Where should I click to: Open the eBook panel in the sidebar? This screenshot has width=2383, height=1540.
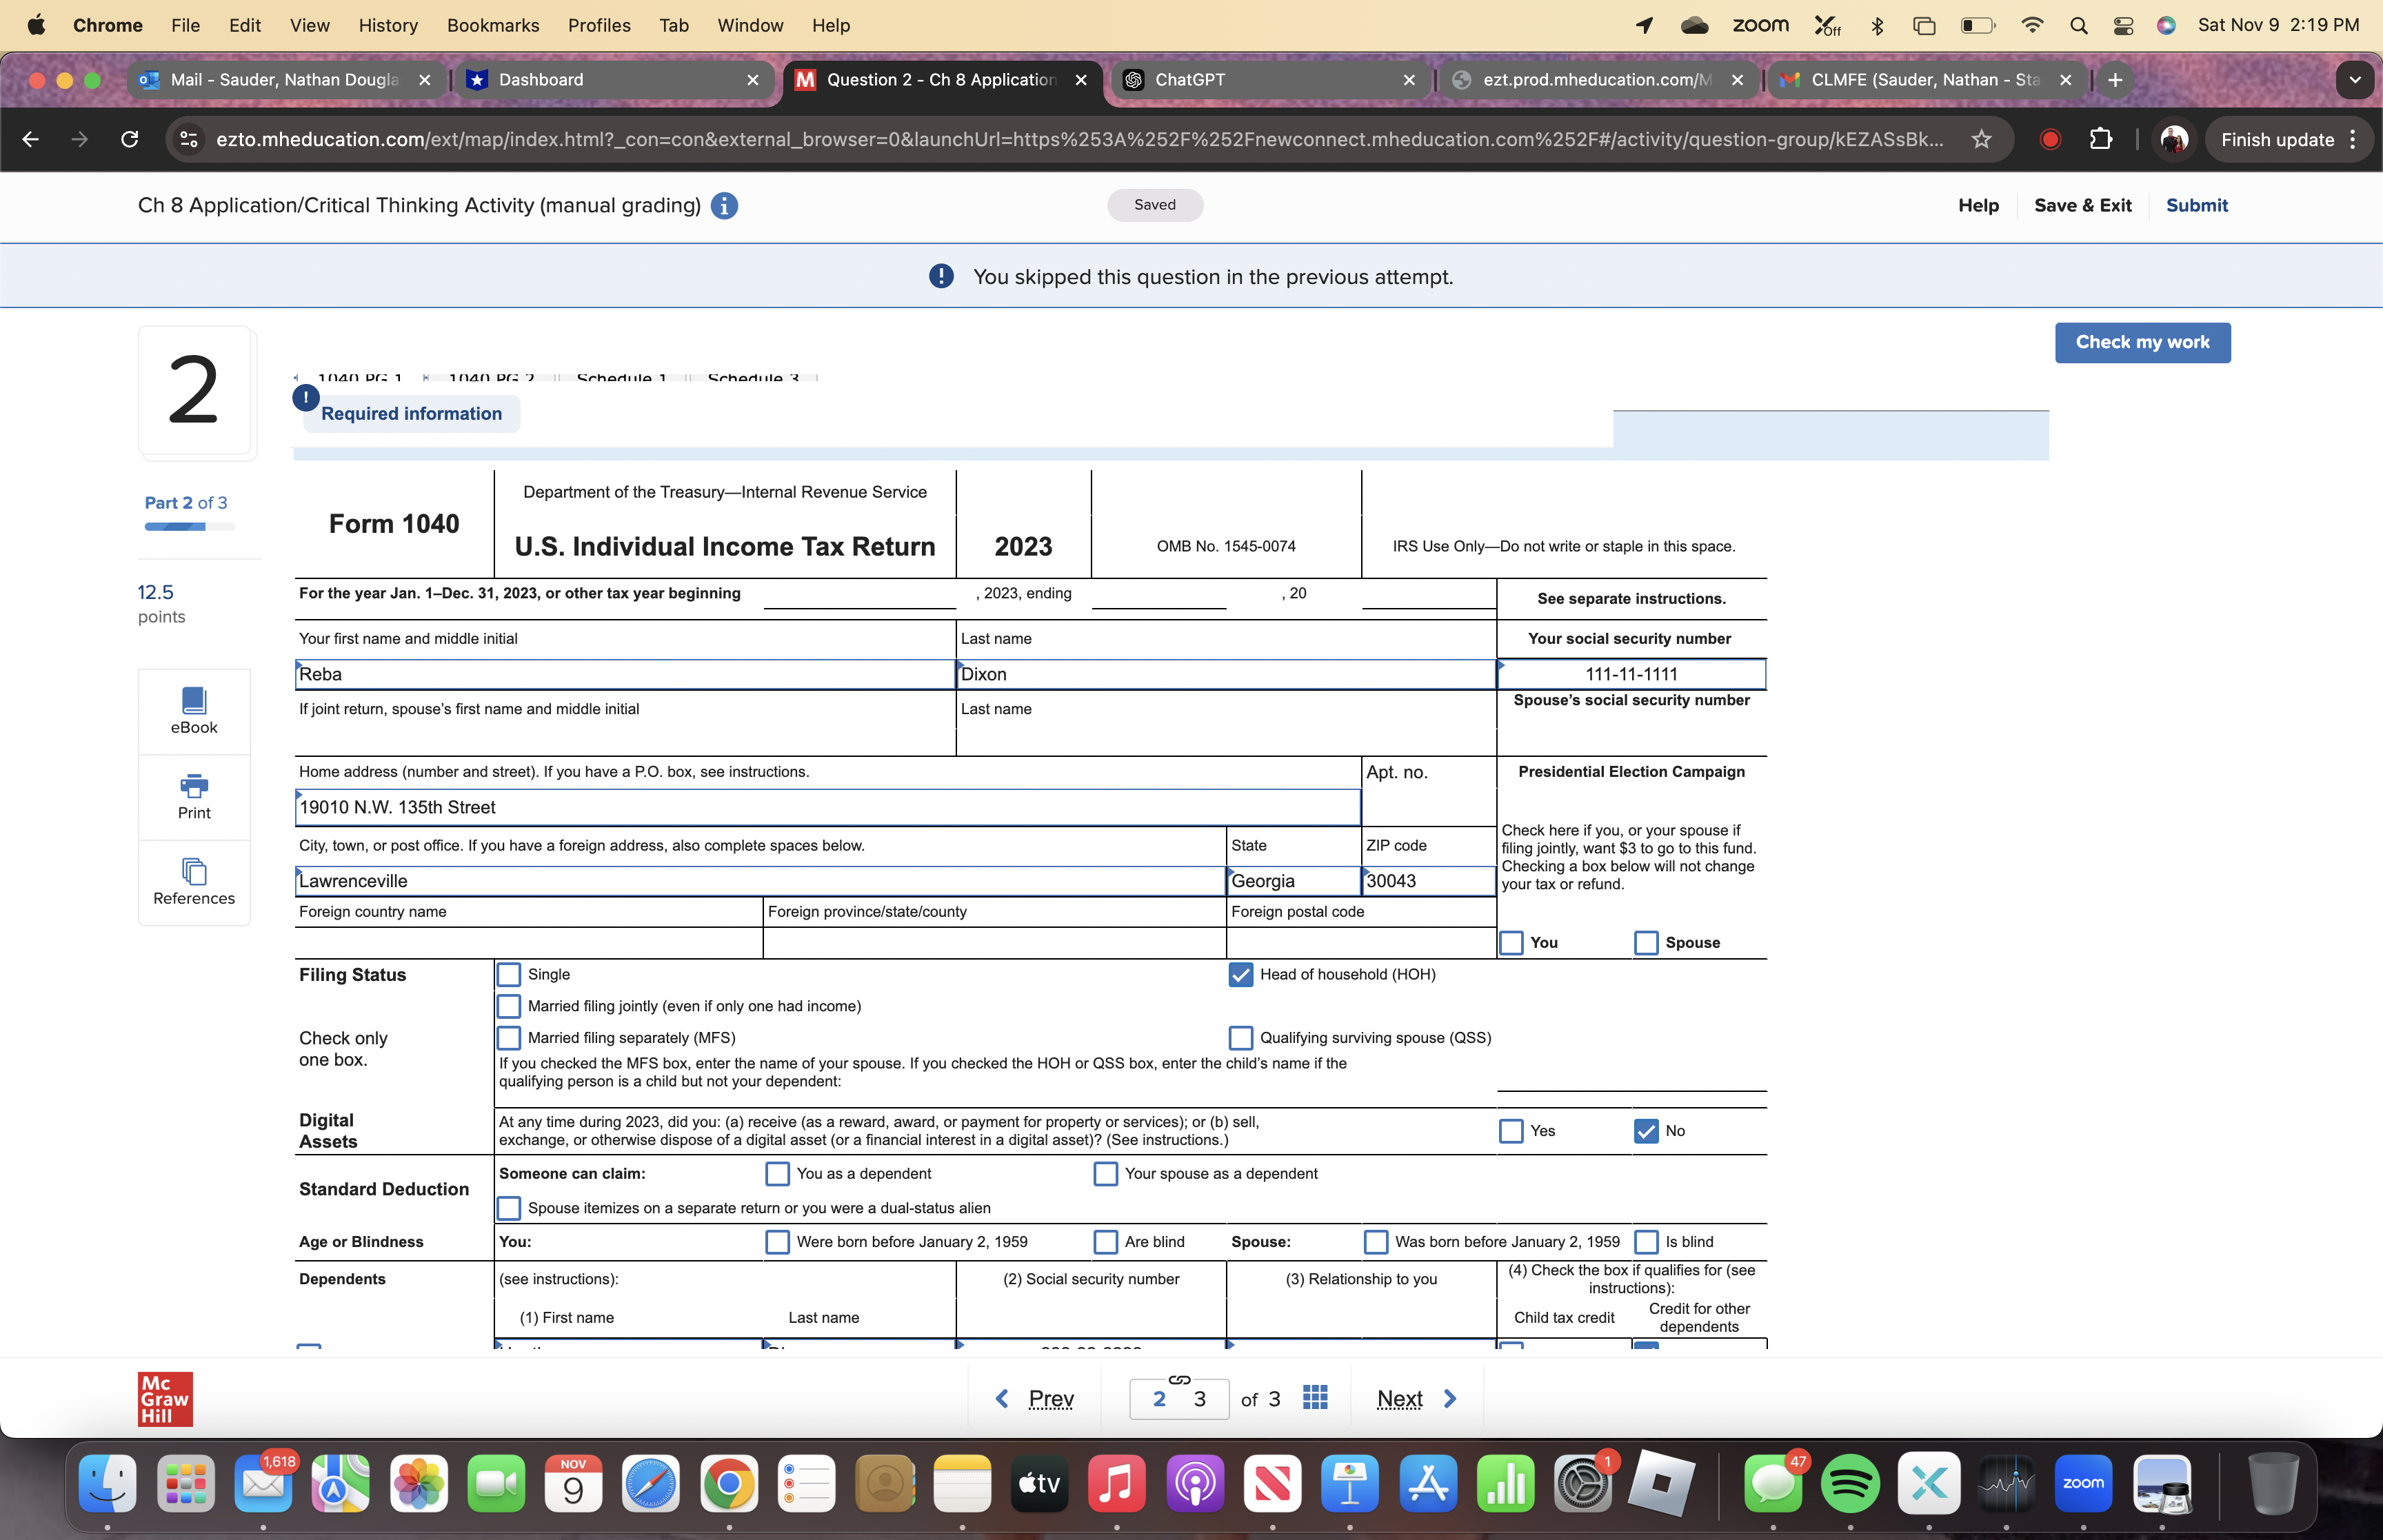pyautogui.click(x=193, y=711)
